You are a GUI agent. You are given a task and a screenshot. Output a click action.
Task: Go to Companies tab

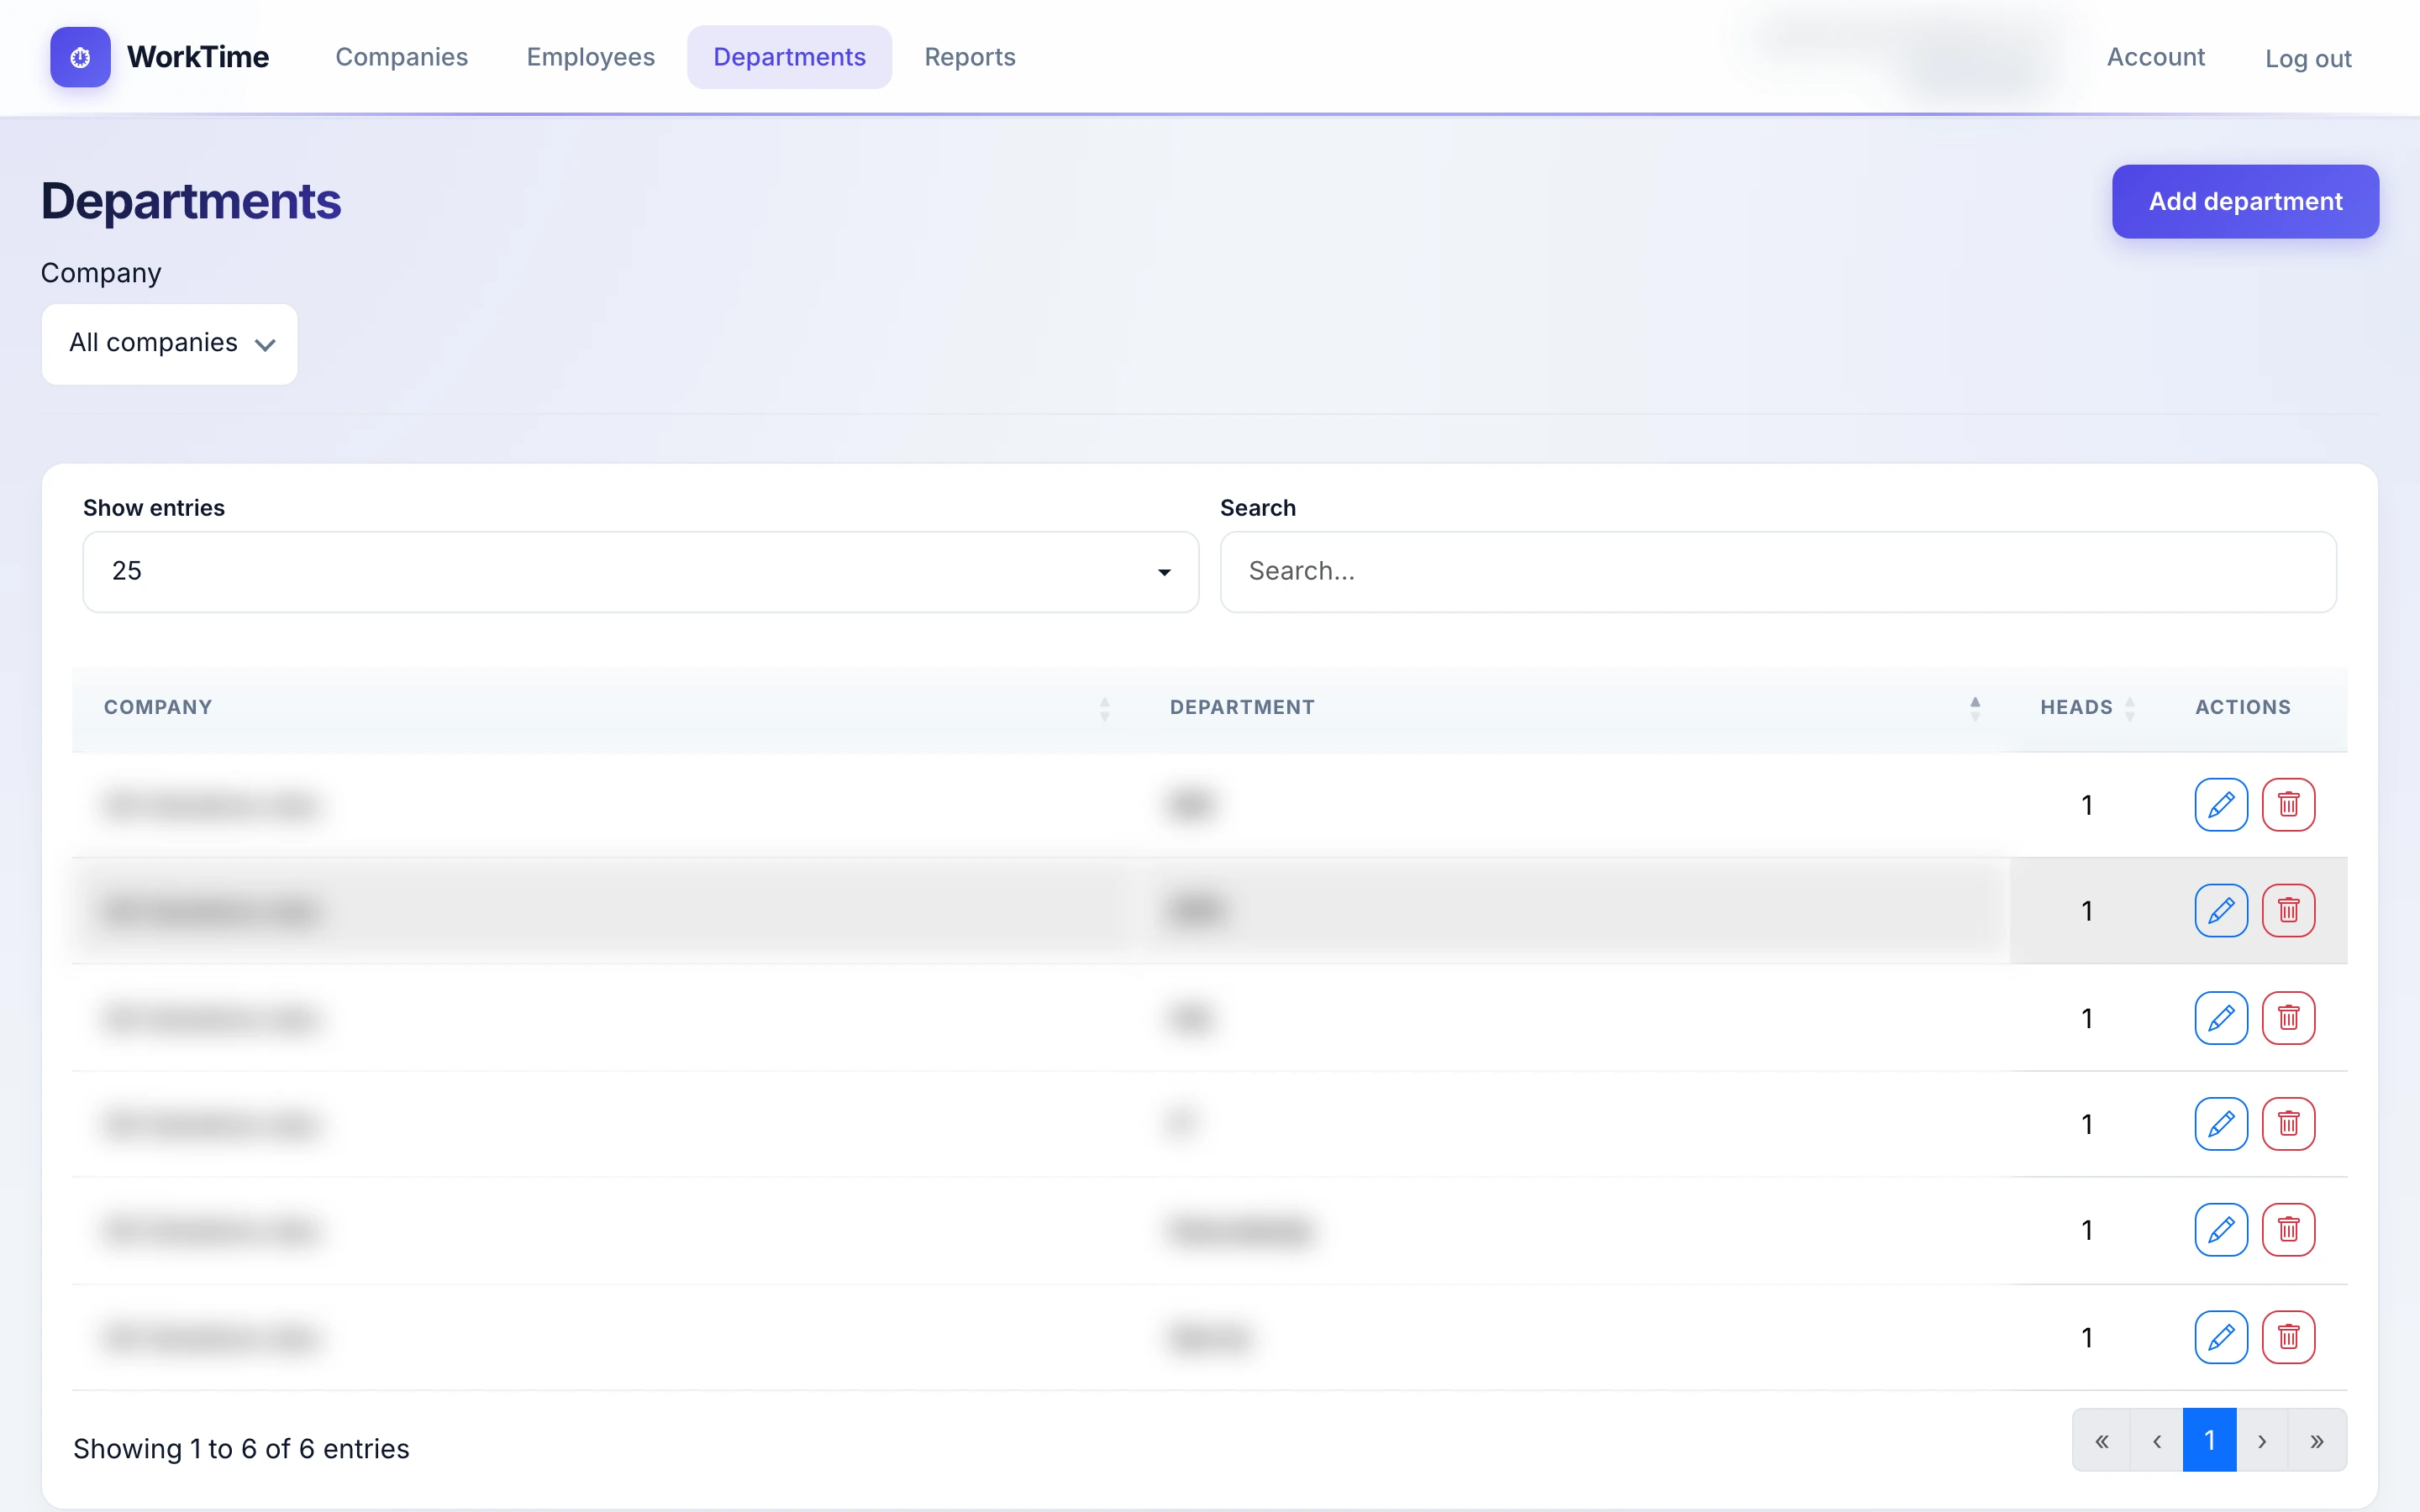coord(402,57)
